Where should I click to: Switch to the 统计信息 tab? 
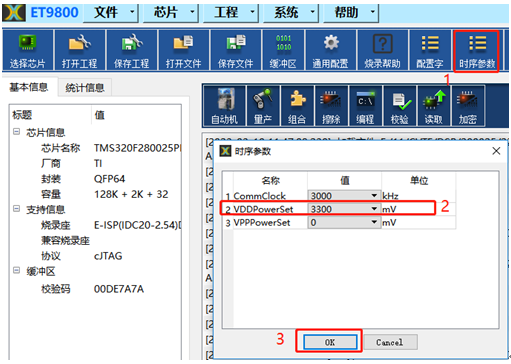pos(85,88)
